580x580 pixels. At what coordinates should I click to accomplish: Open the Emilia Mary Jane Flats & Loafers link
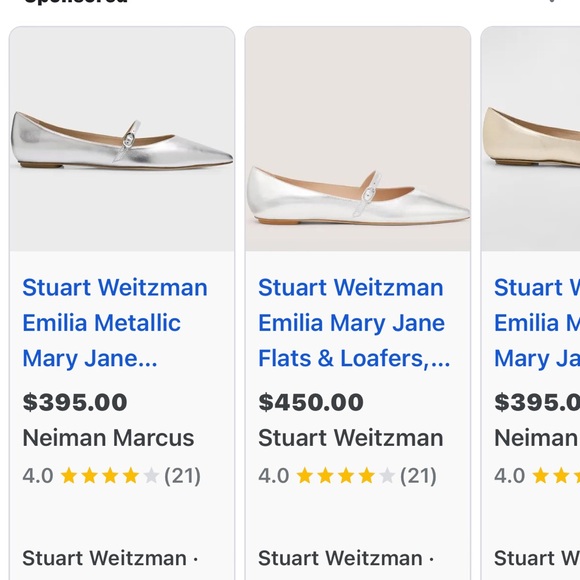coord(354,323)
